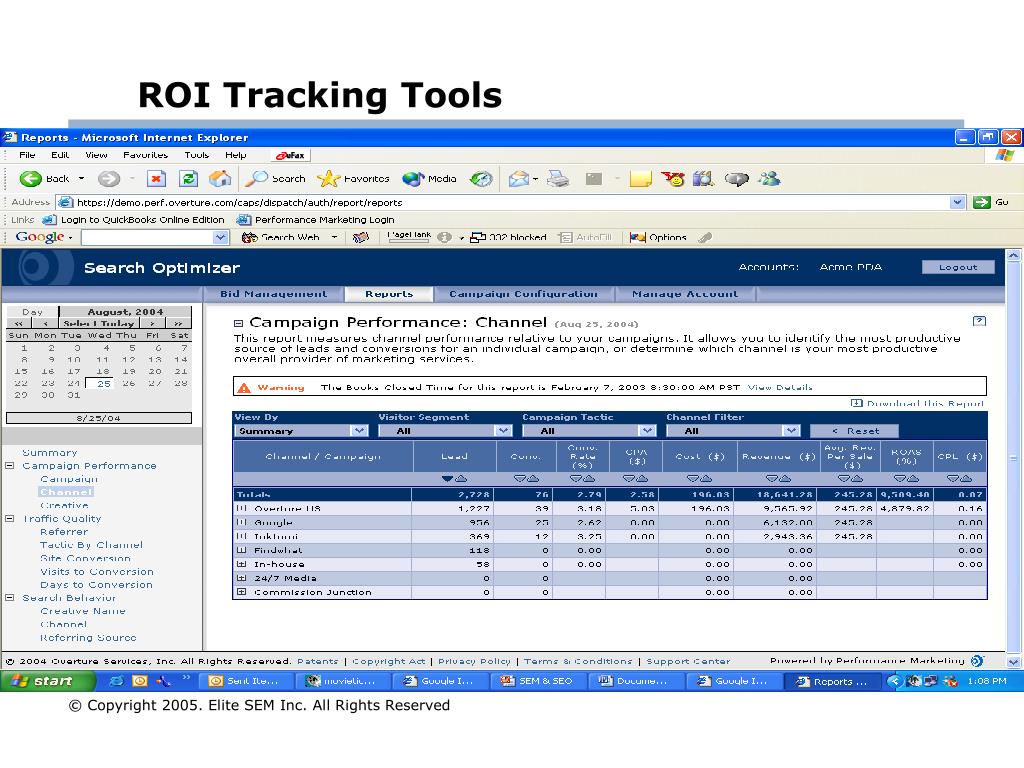
Task: Sort Lead column descending arrow
Action: coord(447,479)
